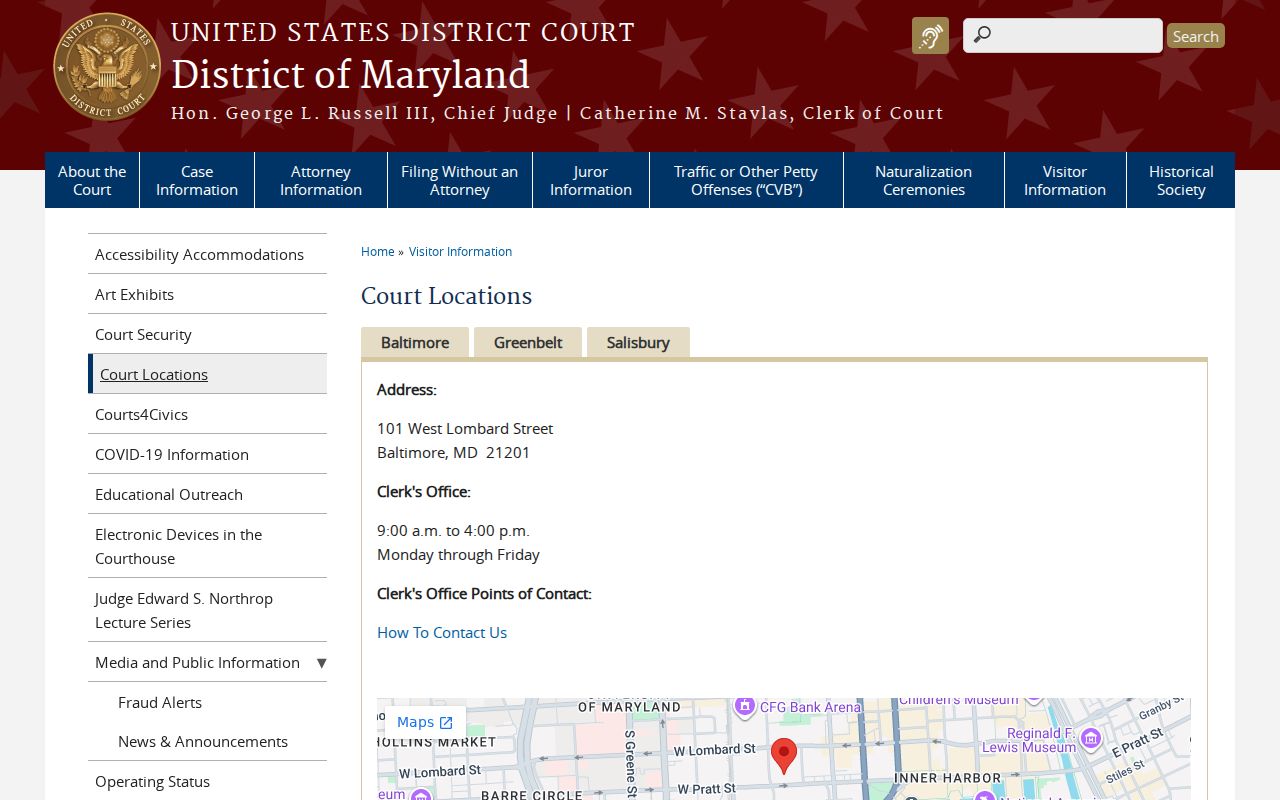Click the Search button

(x=1196, y=36)
